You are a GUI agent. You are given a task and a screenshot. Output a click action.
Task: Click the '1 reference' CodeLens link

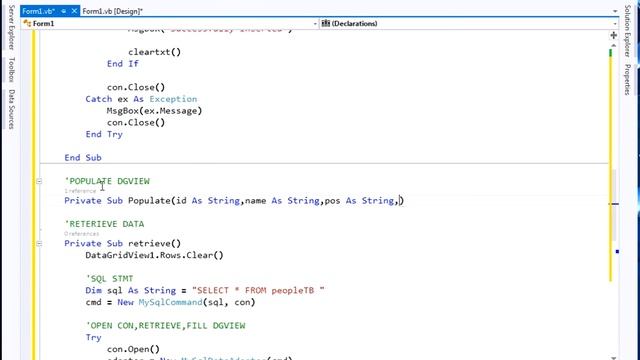(x=80, y=191)
